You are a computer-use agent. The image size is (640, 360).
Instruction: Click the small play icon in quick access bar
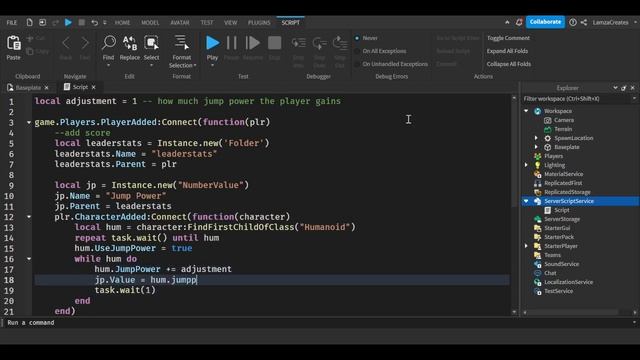tap(68, 22)
